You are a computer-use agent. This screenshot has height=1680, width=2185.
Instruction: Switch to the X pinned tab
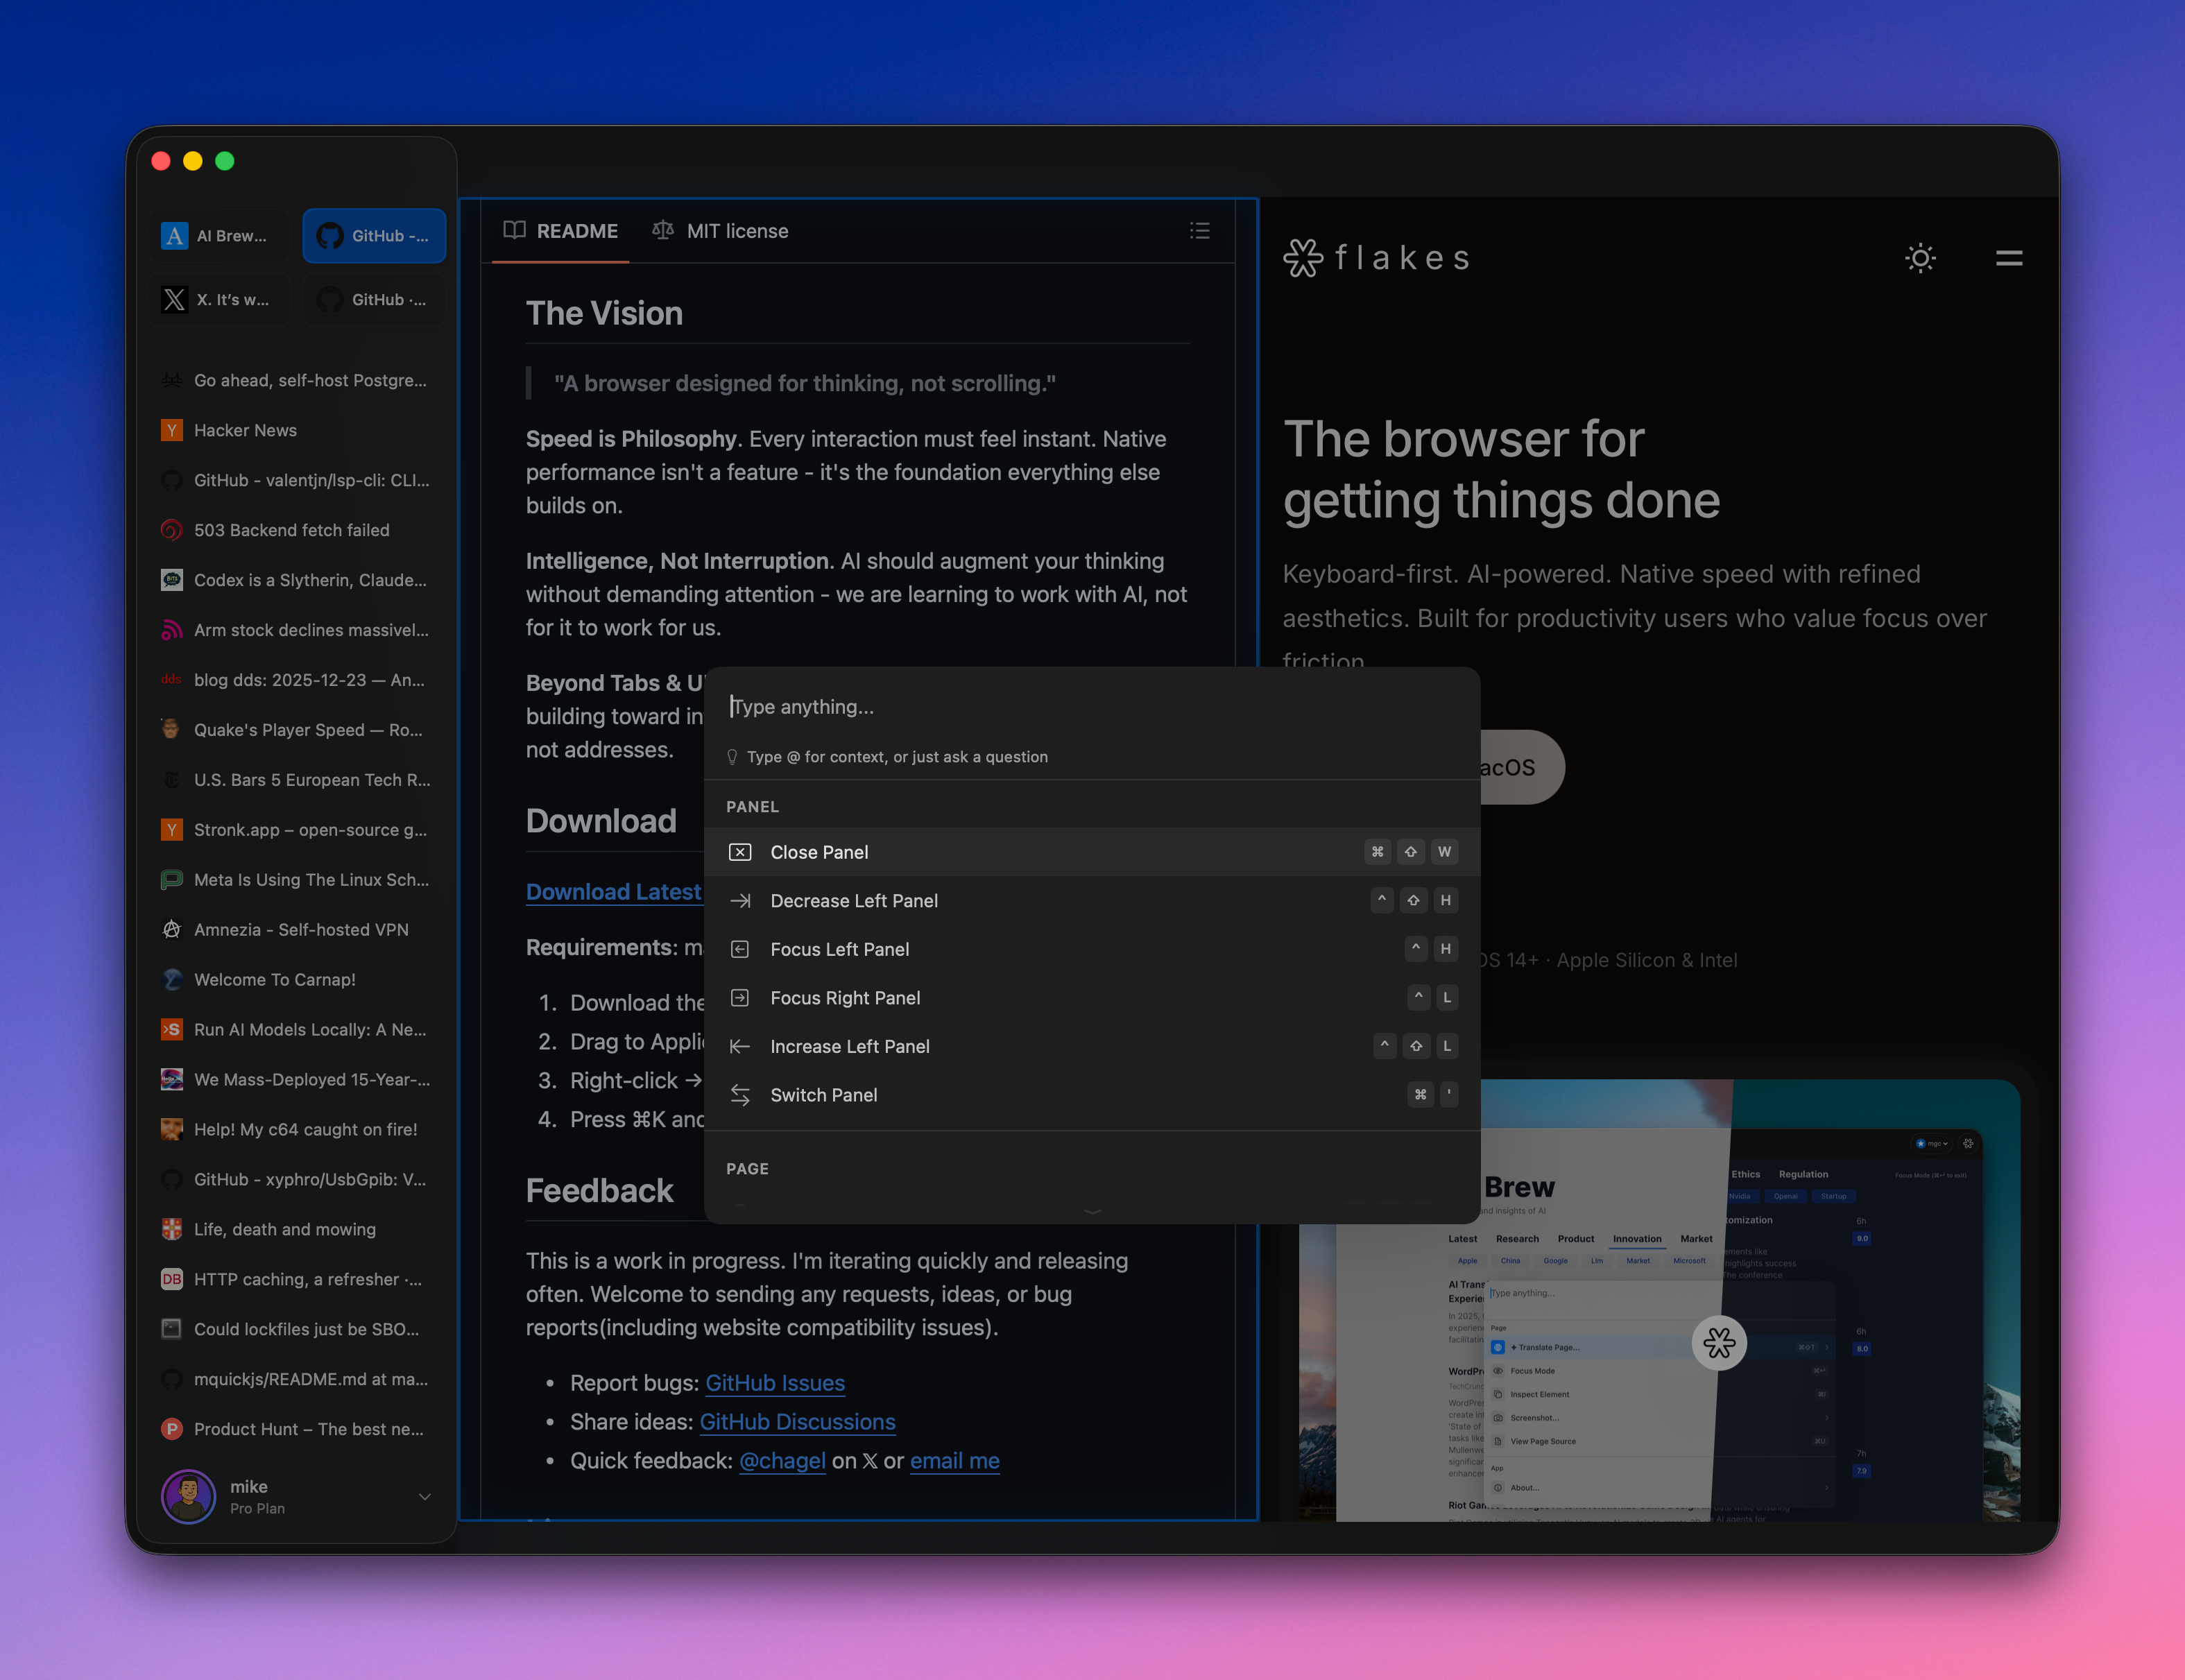219,299
